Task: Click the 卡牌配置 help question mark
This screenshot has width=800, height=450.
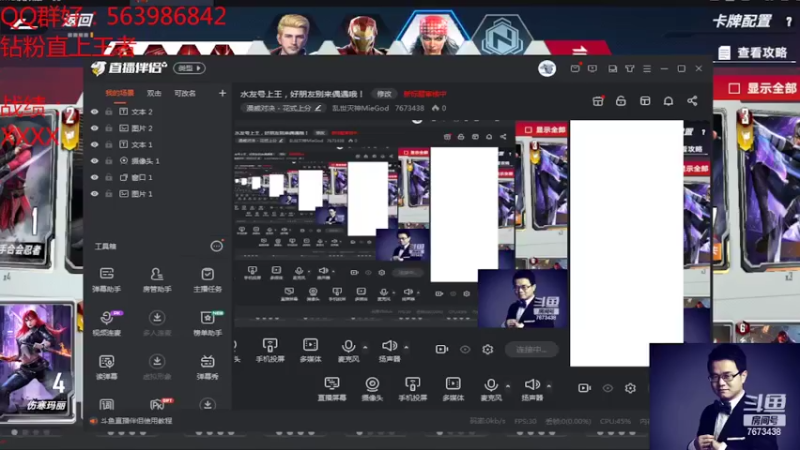Action: click(789, 22)
